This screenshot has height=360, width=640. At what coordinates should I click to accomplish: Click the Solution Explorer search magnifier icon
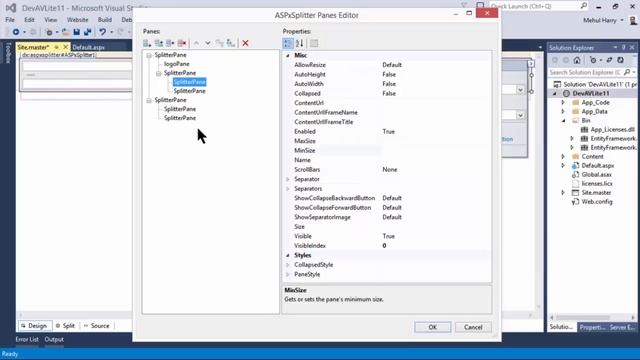point(627,72)
